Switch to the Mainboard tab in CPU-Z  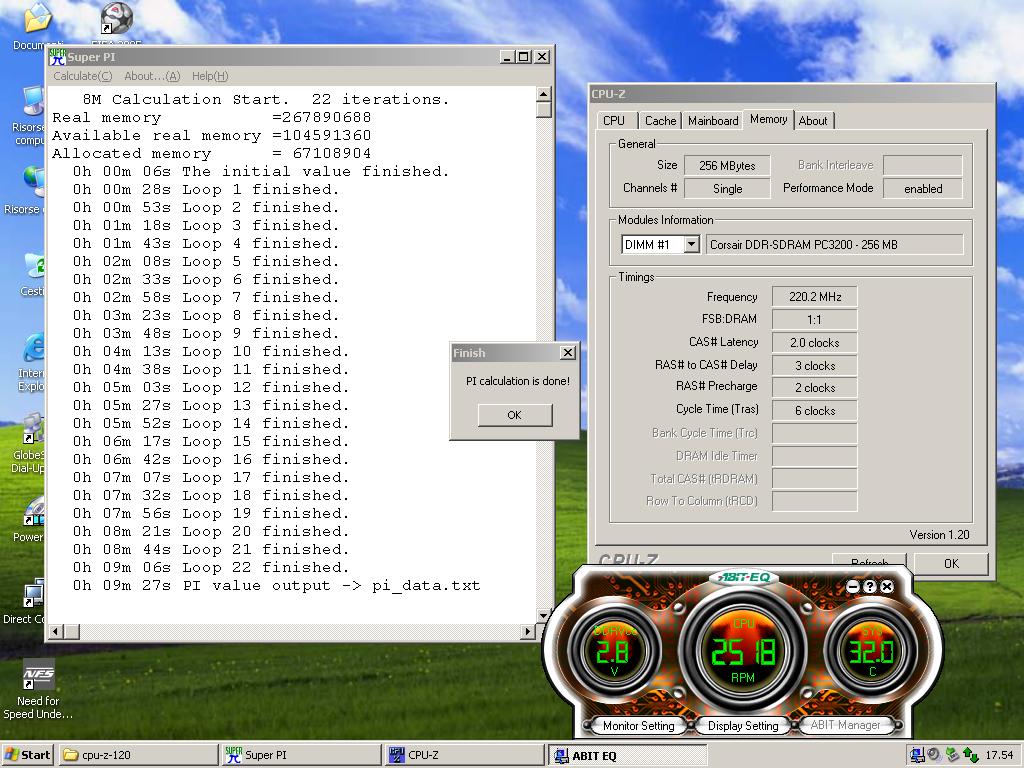[x=713, y=121]
